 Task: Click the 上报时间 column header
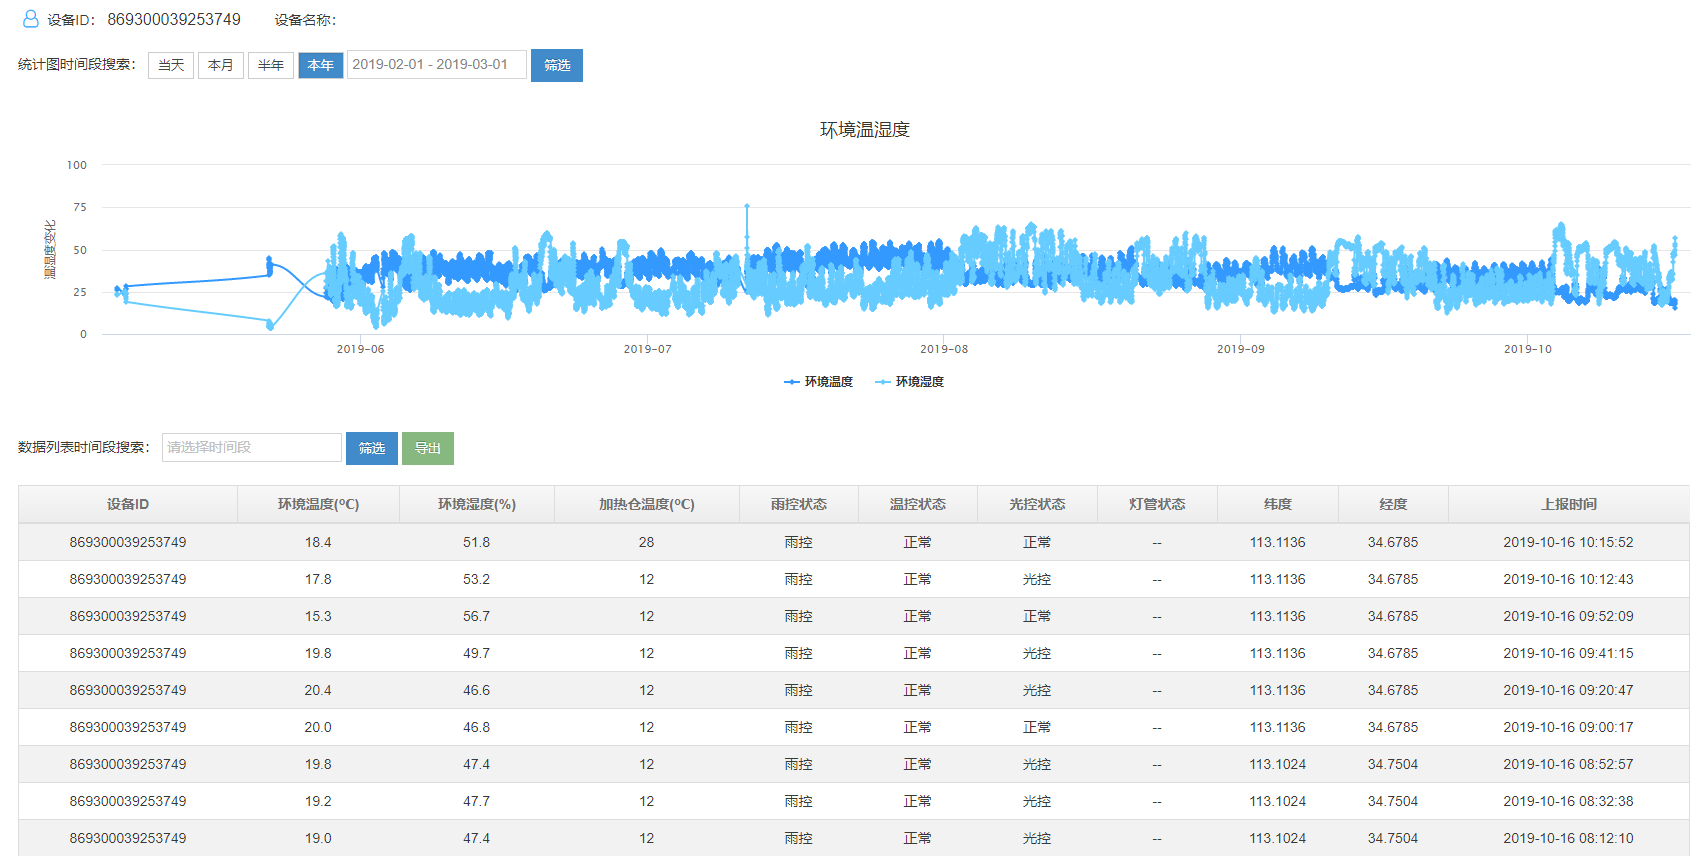[1568, 504]
